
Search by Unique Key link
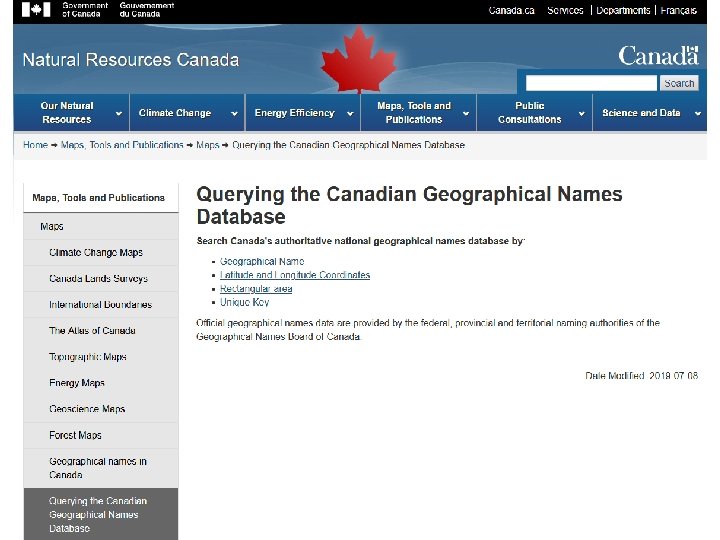click(244, 302)
